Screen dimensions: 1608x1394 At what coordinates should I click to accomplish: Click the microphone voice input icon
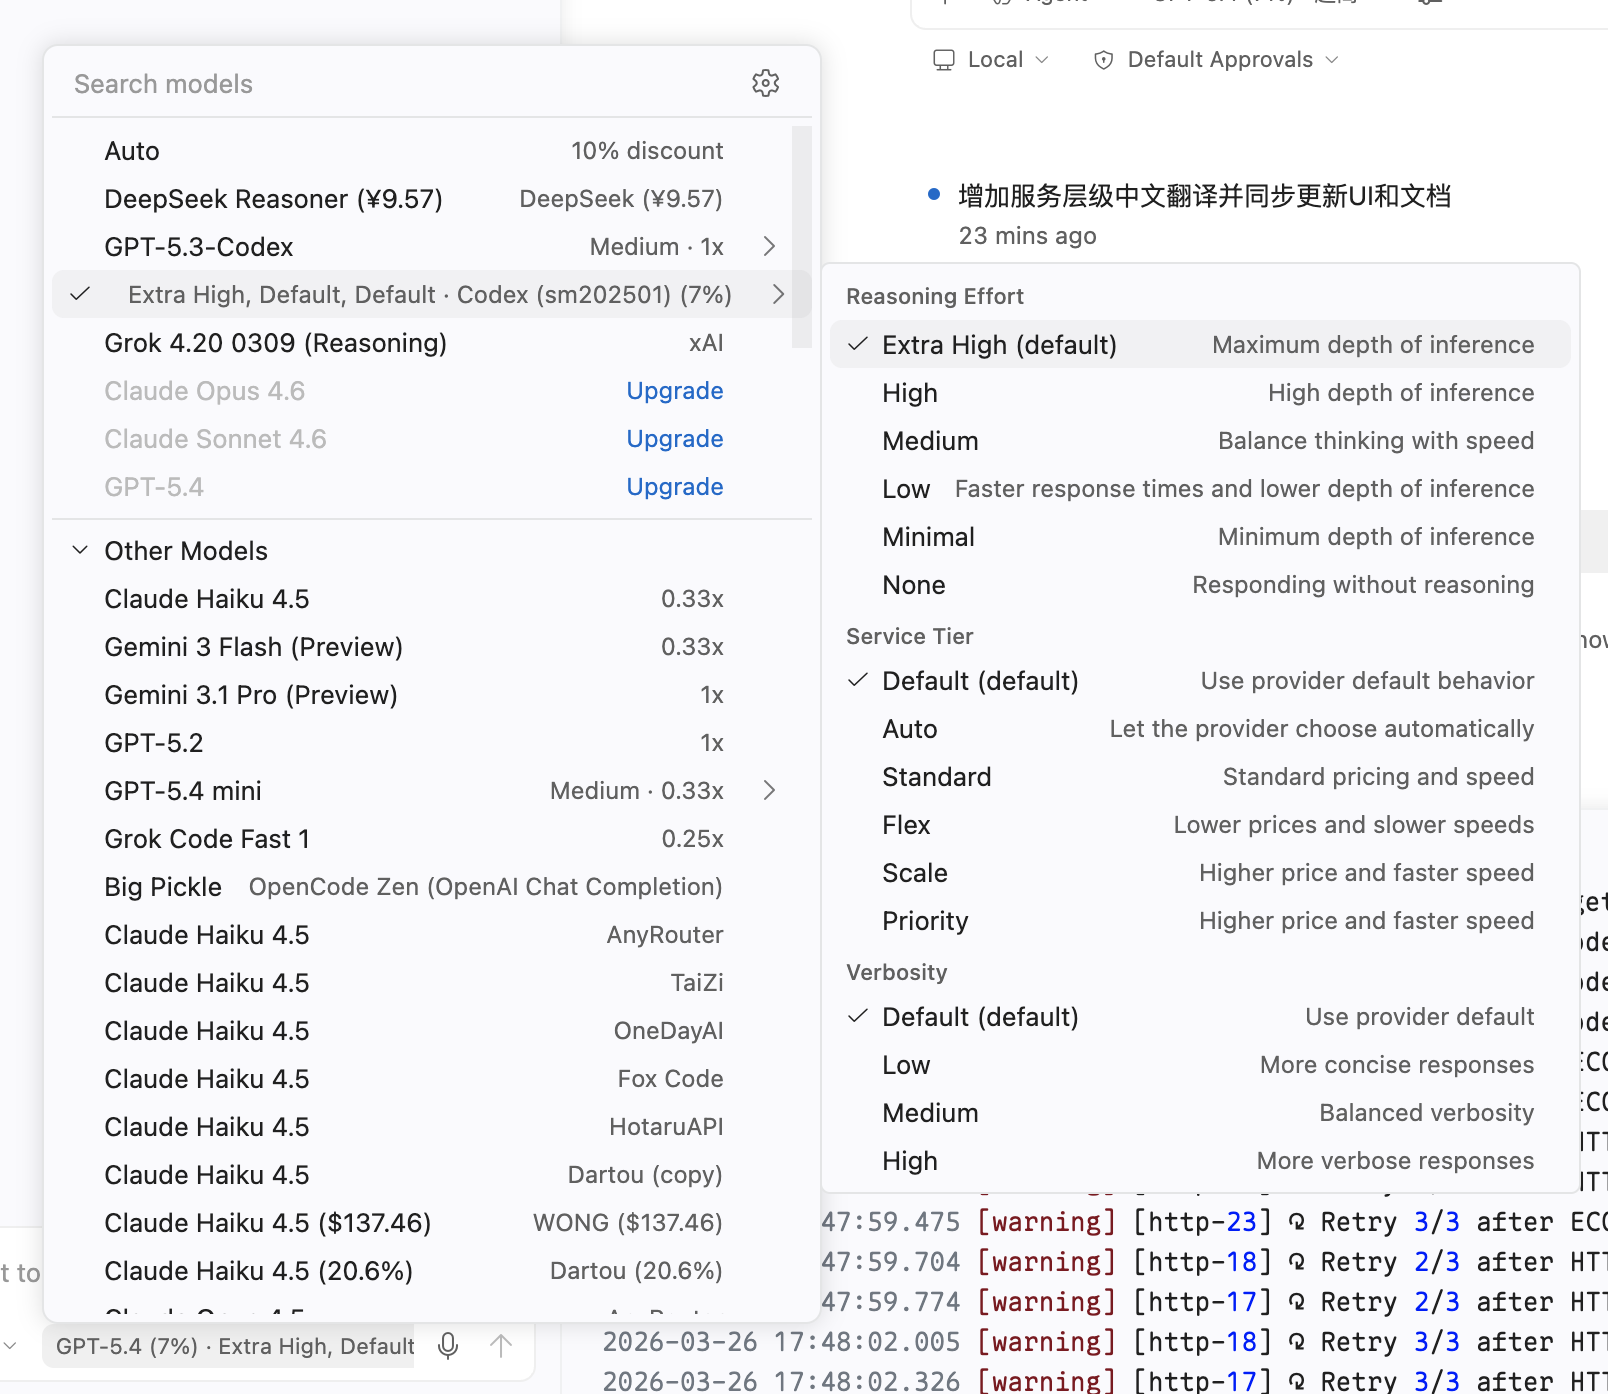coord(448,1346)
